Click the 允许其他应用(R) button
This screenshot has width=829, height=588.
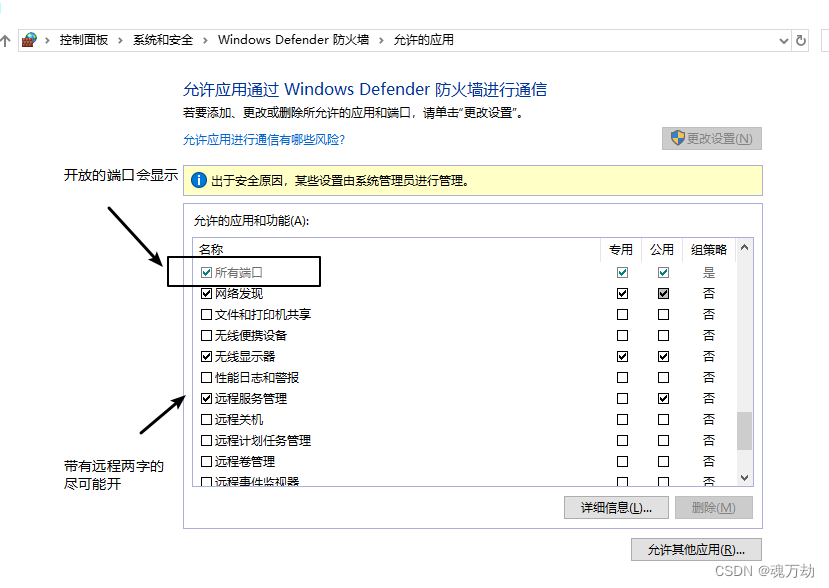[x=695, y=549]
